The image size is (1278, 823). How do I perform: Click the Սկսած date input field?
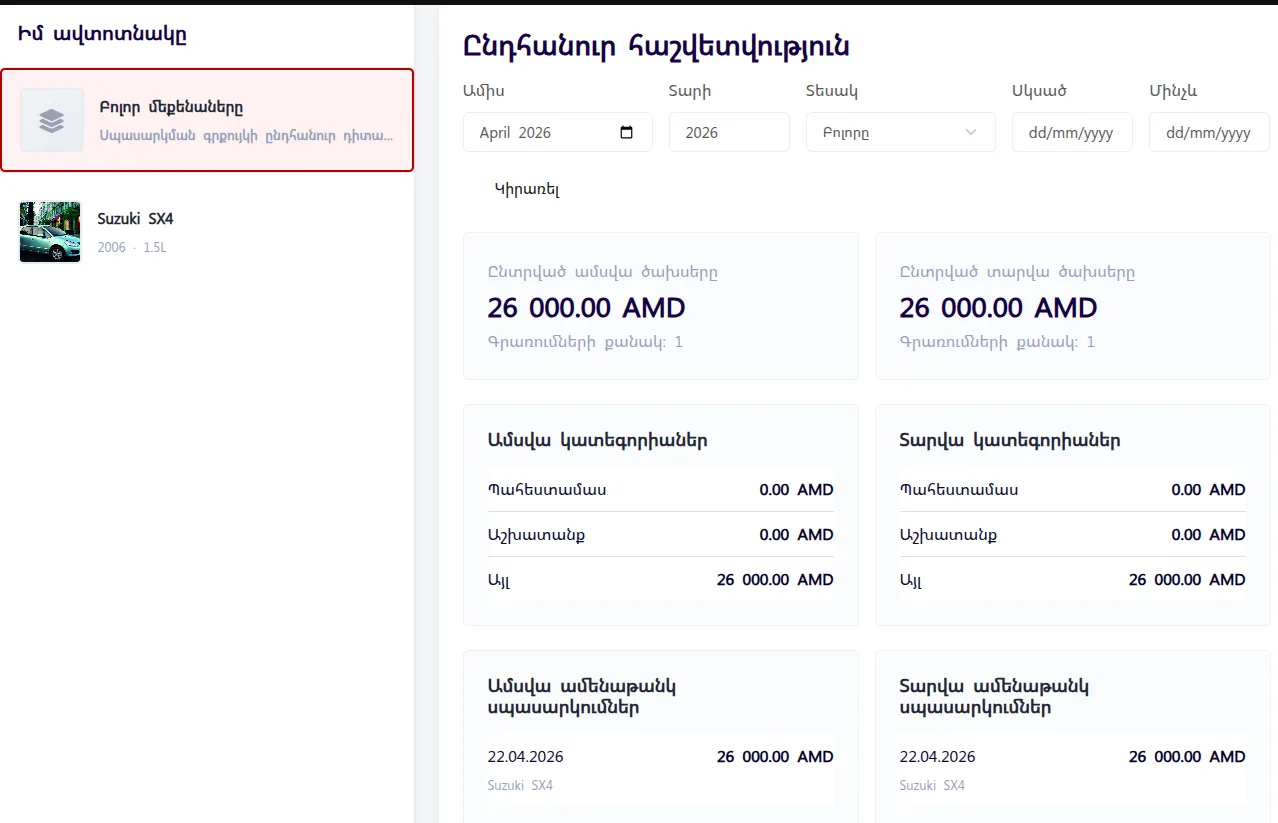click(1072, 132)
